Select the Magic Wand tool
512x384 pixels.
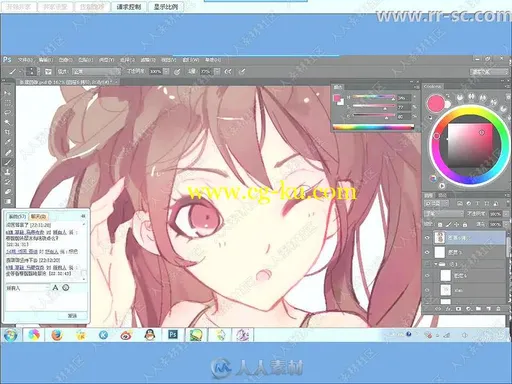[x=7, y=122]
